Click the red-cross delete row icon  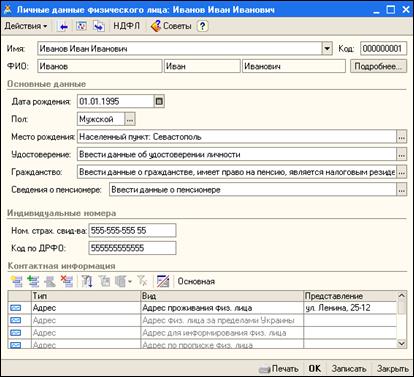[x=67, y=281]
